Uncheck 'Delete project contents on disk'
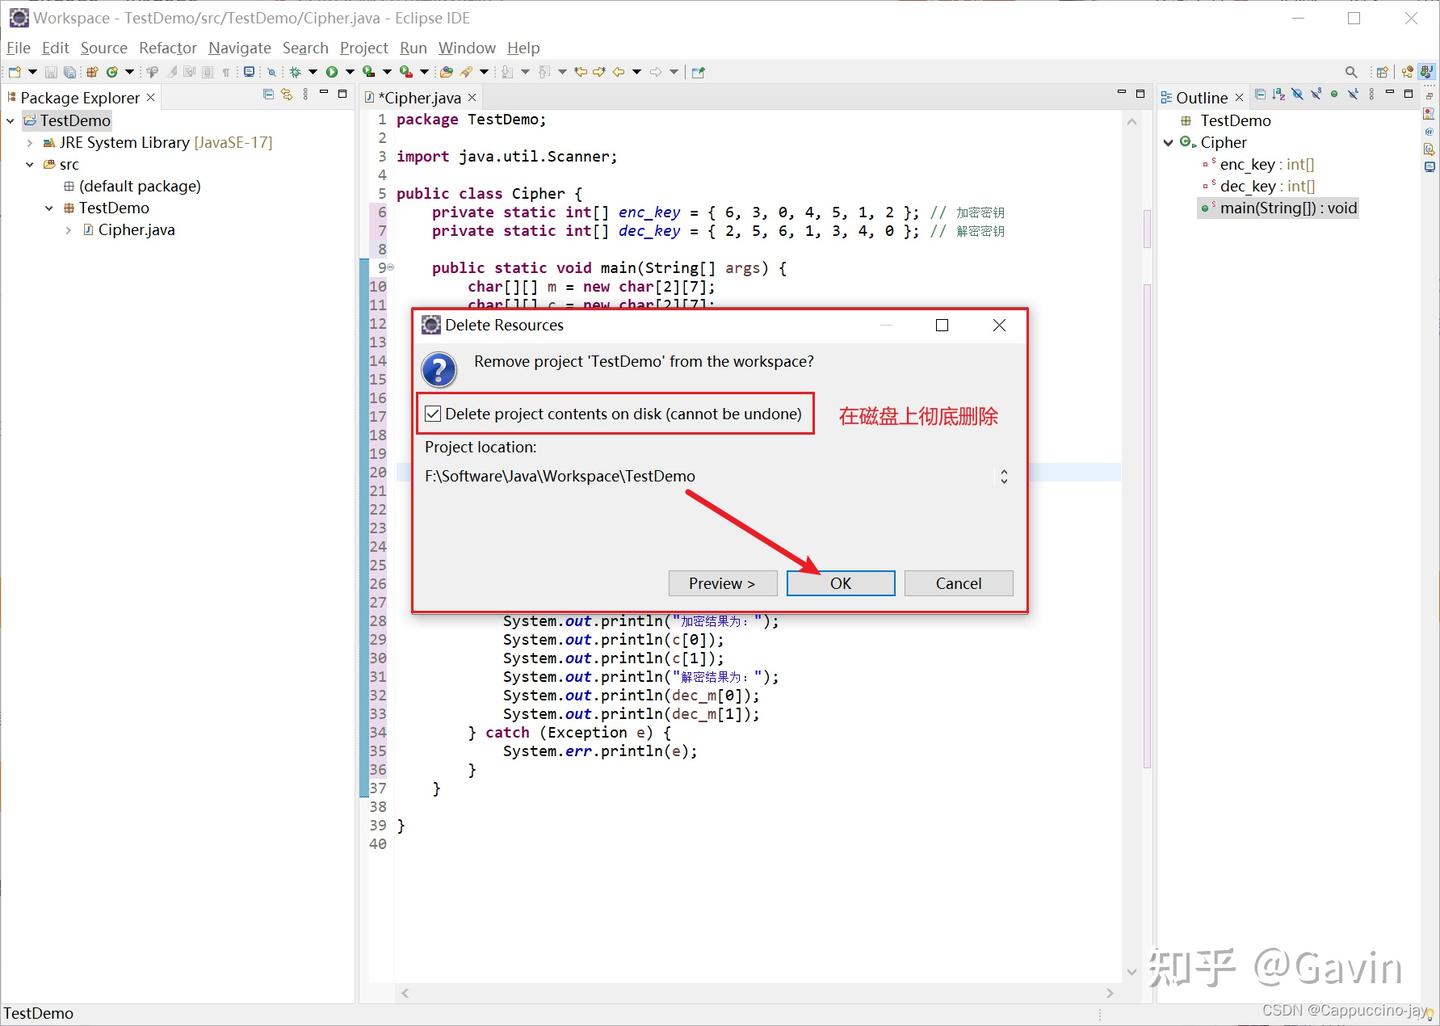The width and height of the screenshot is (1440, 1026). coord(433,413)
